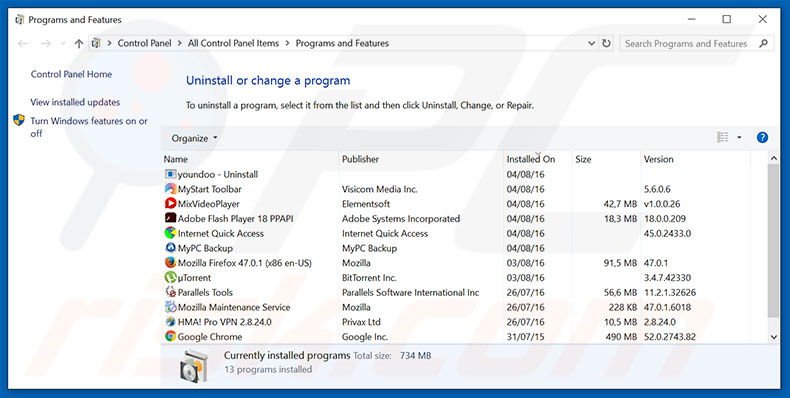Click the search magnifier icon
Image resolution: width=790 pixels, height=398 pixels.
[764, 43]
